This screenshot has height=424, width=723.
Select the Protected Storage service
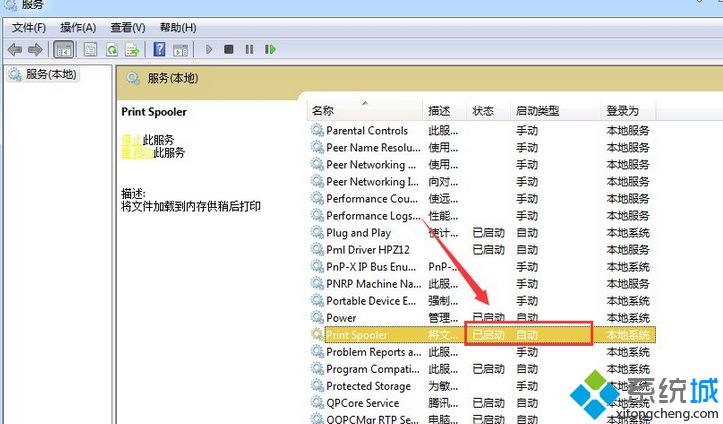tap(482, 386)
